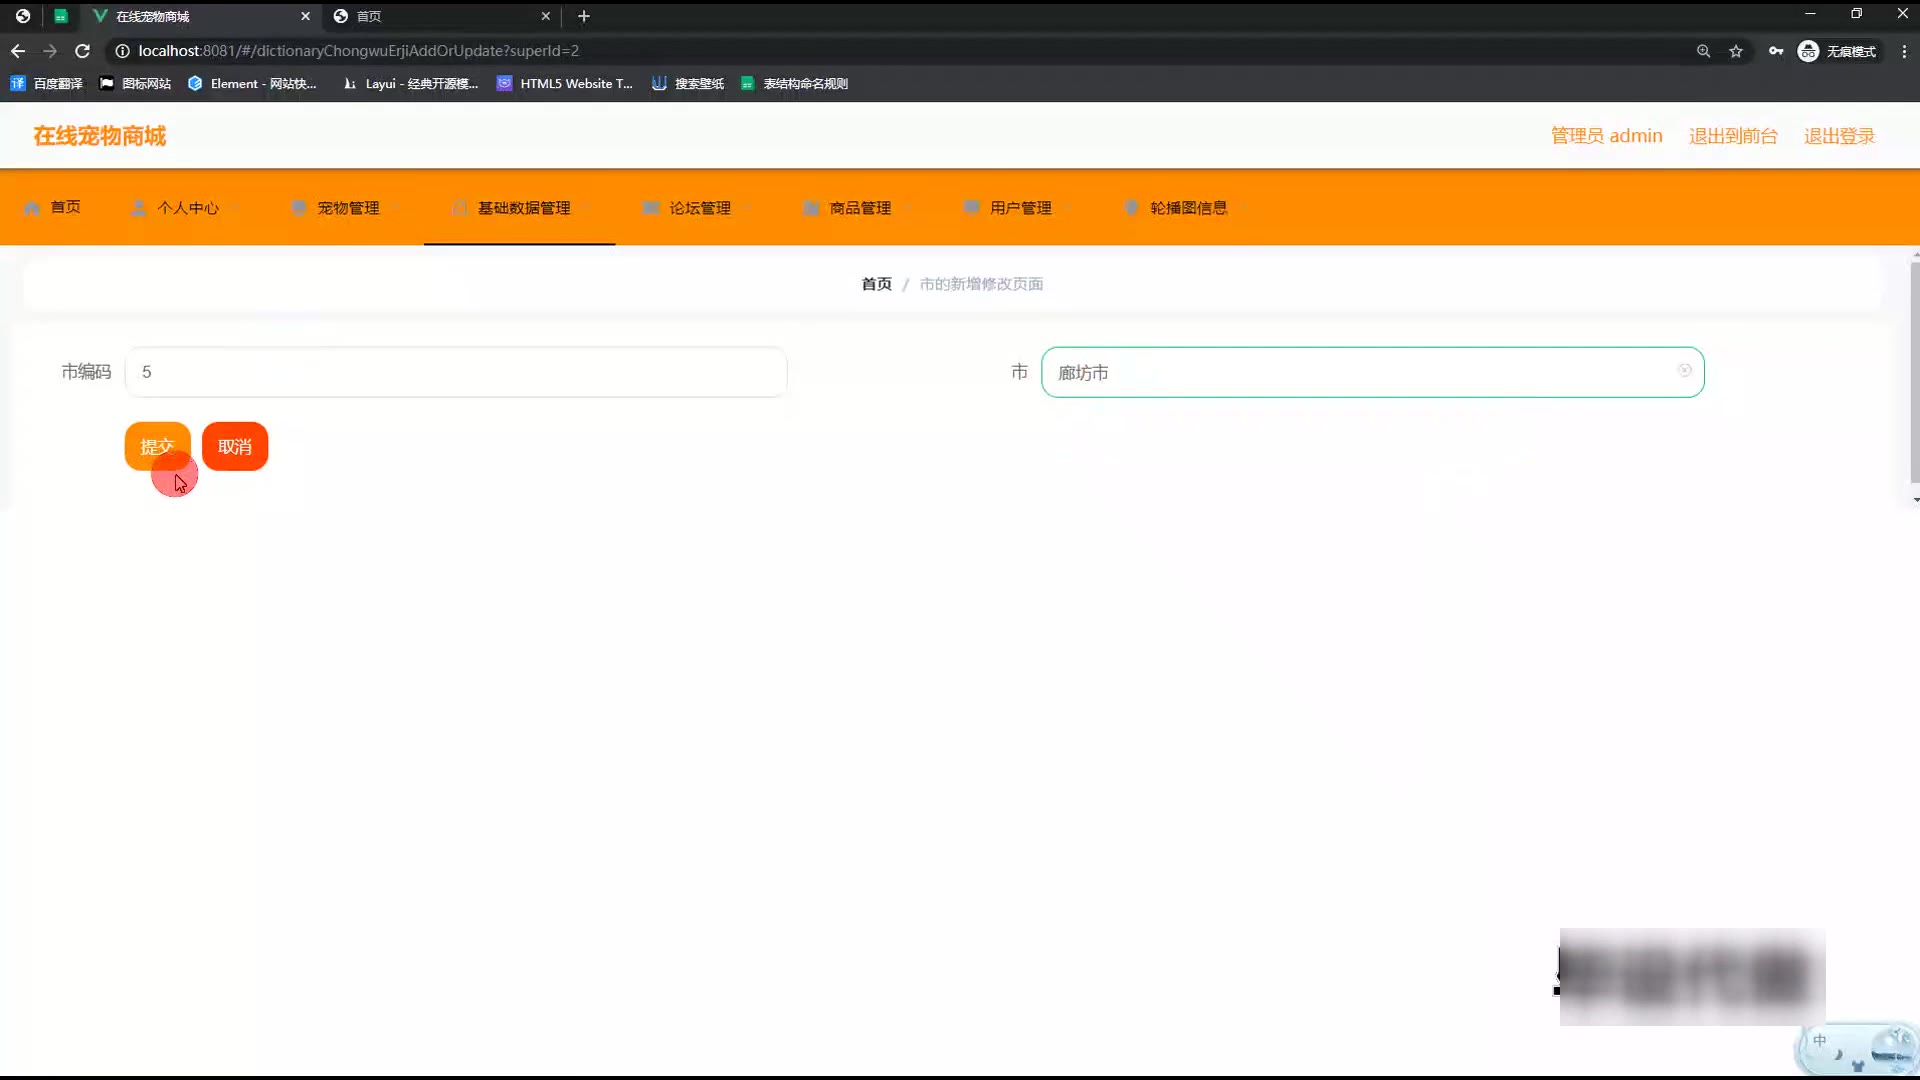Open the Element bookmark
The height and width of the screenshot is (1080, 1920).
click(x=252, y=84)
